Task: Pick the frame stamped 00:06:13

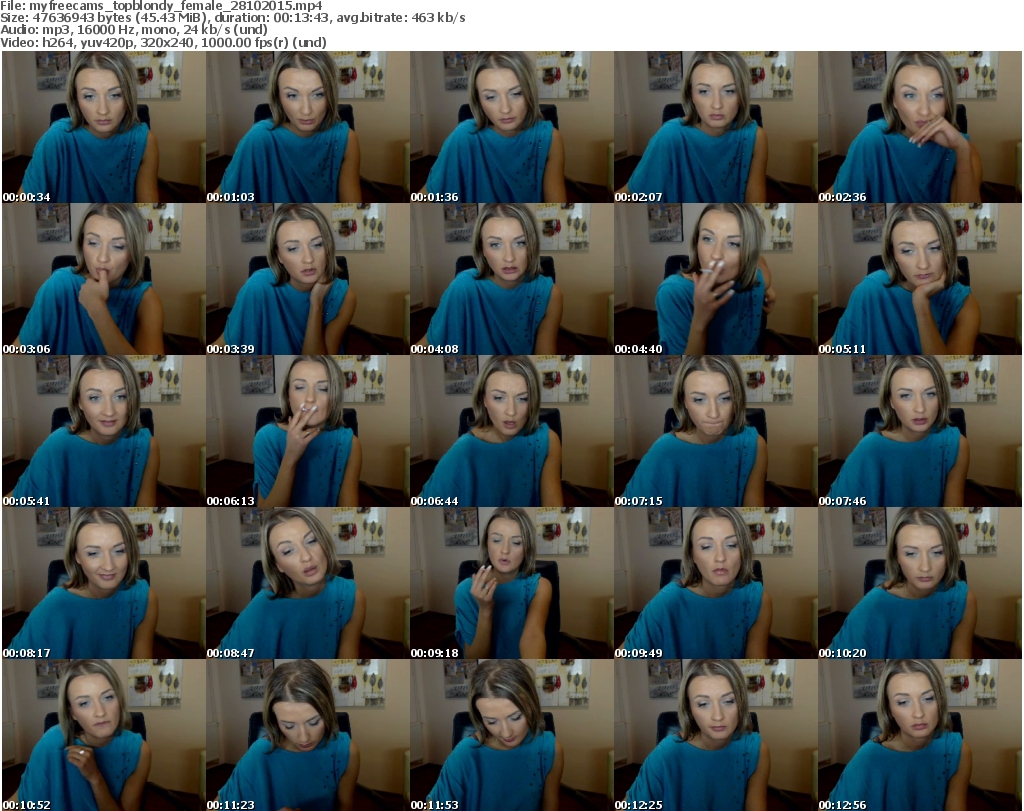Action: 308,432
